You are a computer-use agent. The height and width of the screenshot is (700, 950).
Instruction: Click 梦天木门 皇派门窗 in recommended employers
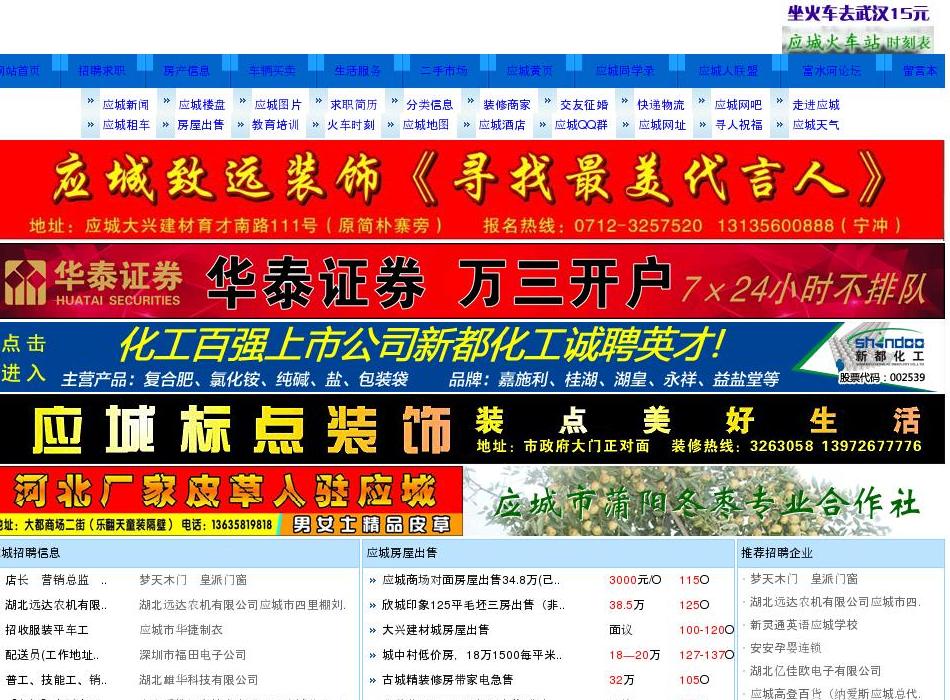803,579
